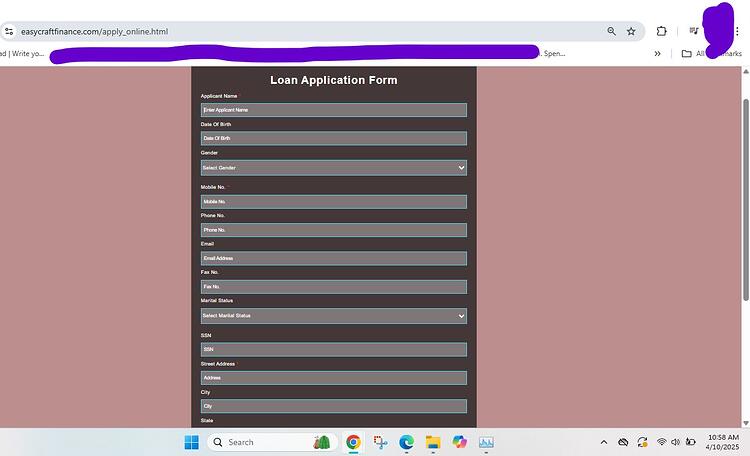This screenshot has width=750, height=456.
Task: Expand the Select Marital Status dropdown
Action: click(x=333, y=316)
